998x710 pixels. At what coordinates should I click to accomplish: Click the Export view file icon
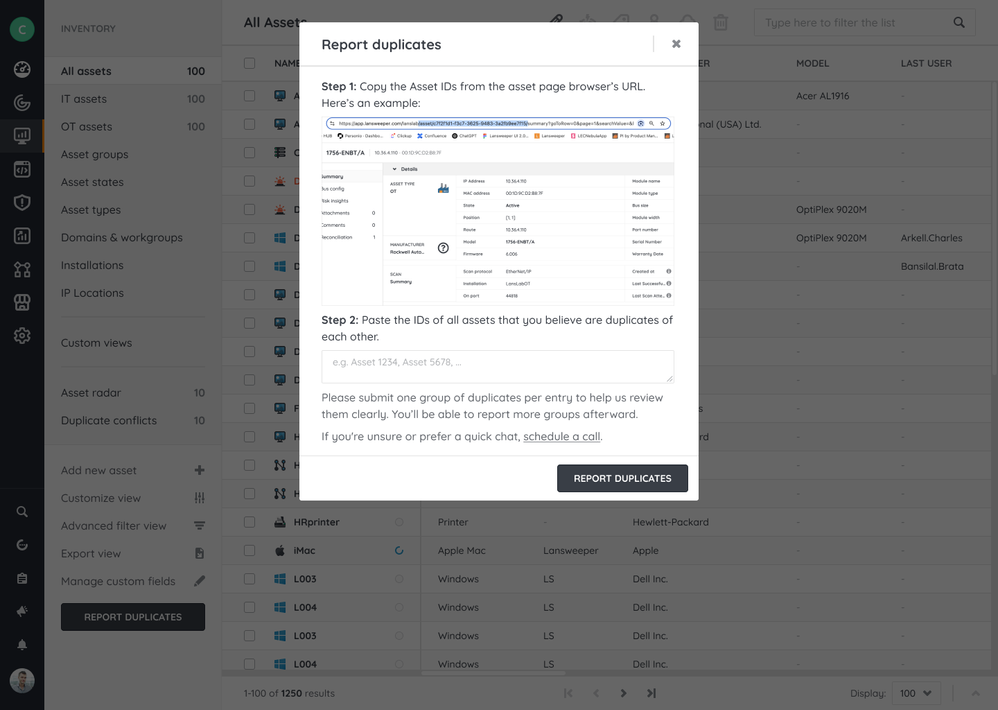(x=199, y=553)
